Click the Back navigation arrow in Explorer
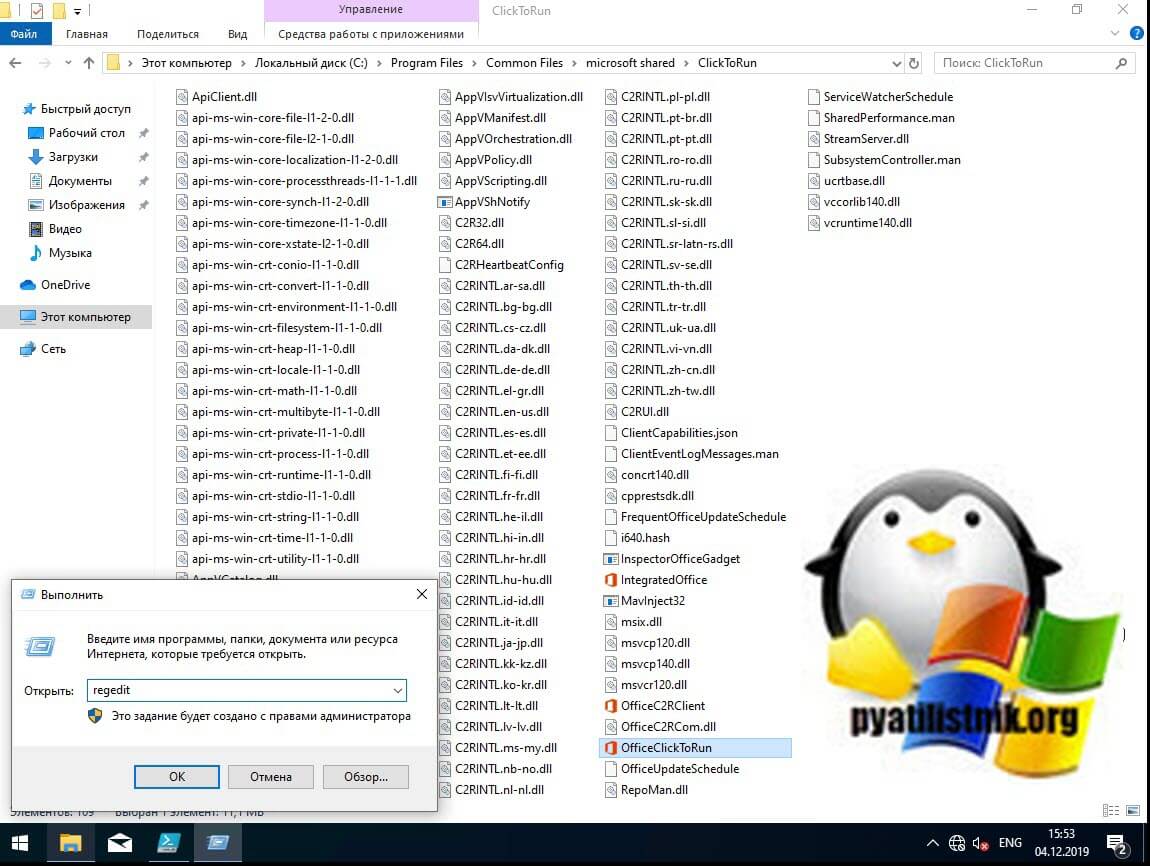This screenshot has width=1150, height=866. click(x=15, y=63)
